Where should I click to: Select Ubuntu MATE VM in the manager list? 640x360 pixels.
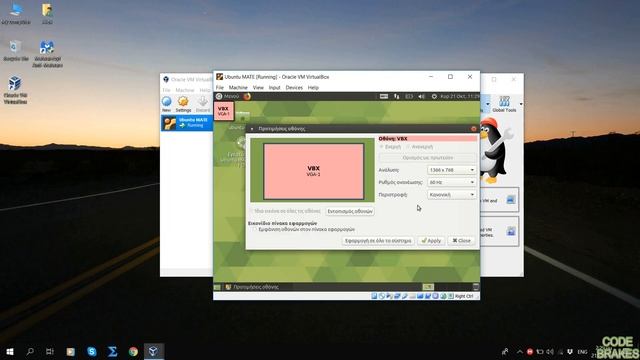187,123
